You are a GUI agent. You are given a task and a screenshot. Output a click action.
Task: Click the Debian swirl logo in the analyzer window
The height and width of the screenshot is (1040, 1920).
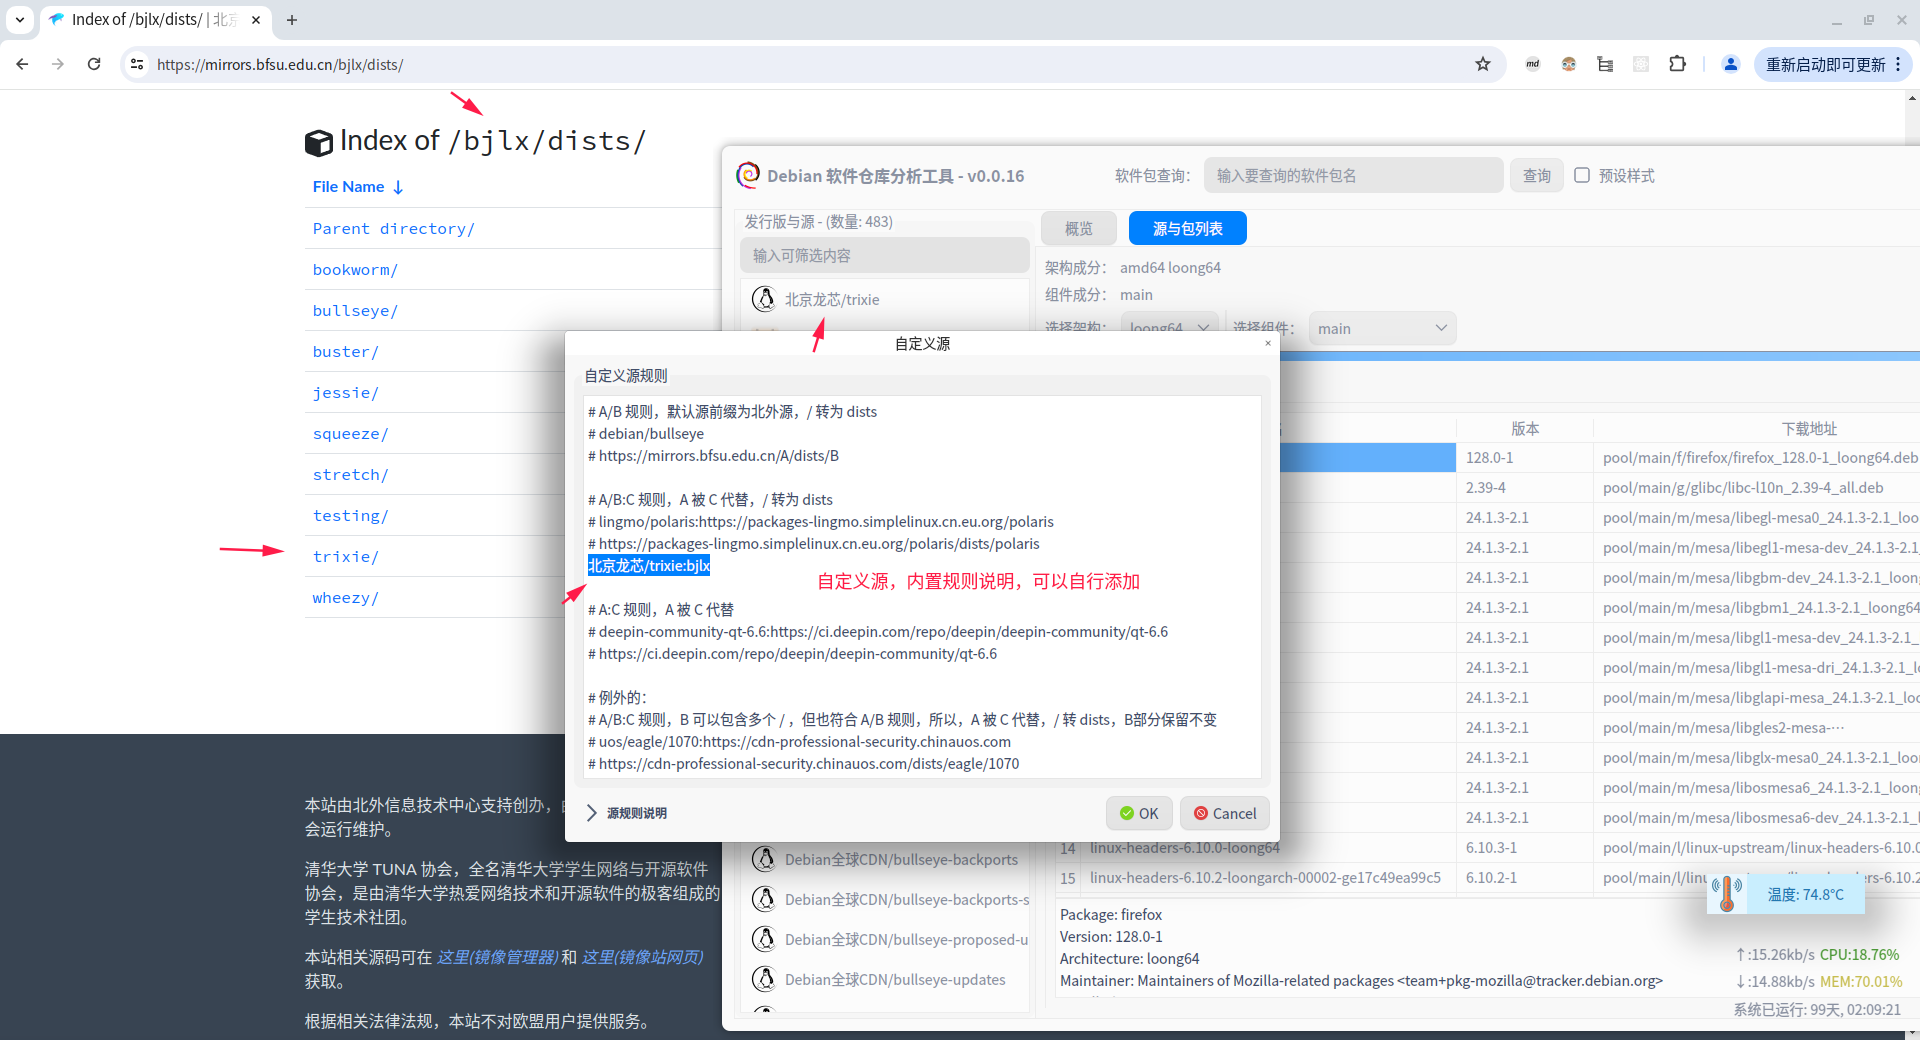[x=748, y=175]
